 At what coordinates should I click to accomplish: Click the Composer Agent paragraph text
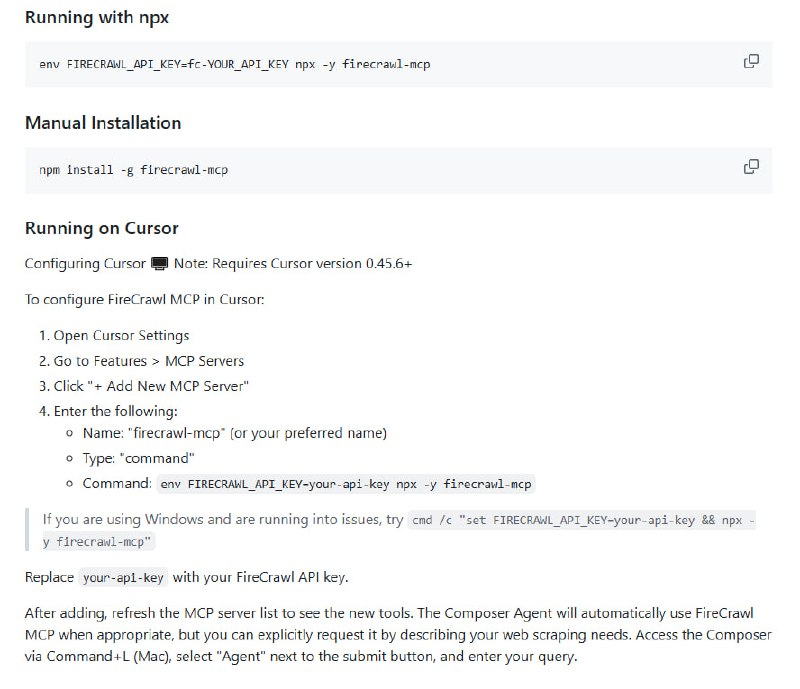400,634
